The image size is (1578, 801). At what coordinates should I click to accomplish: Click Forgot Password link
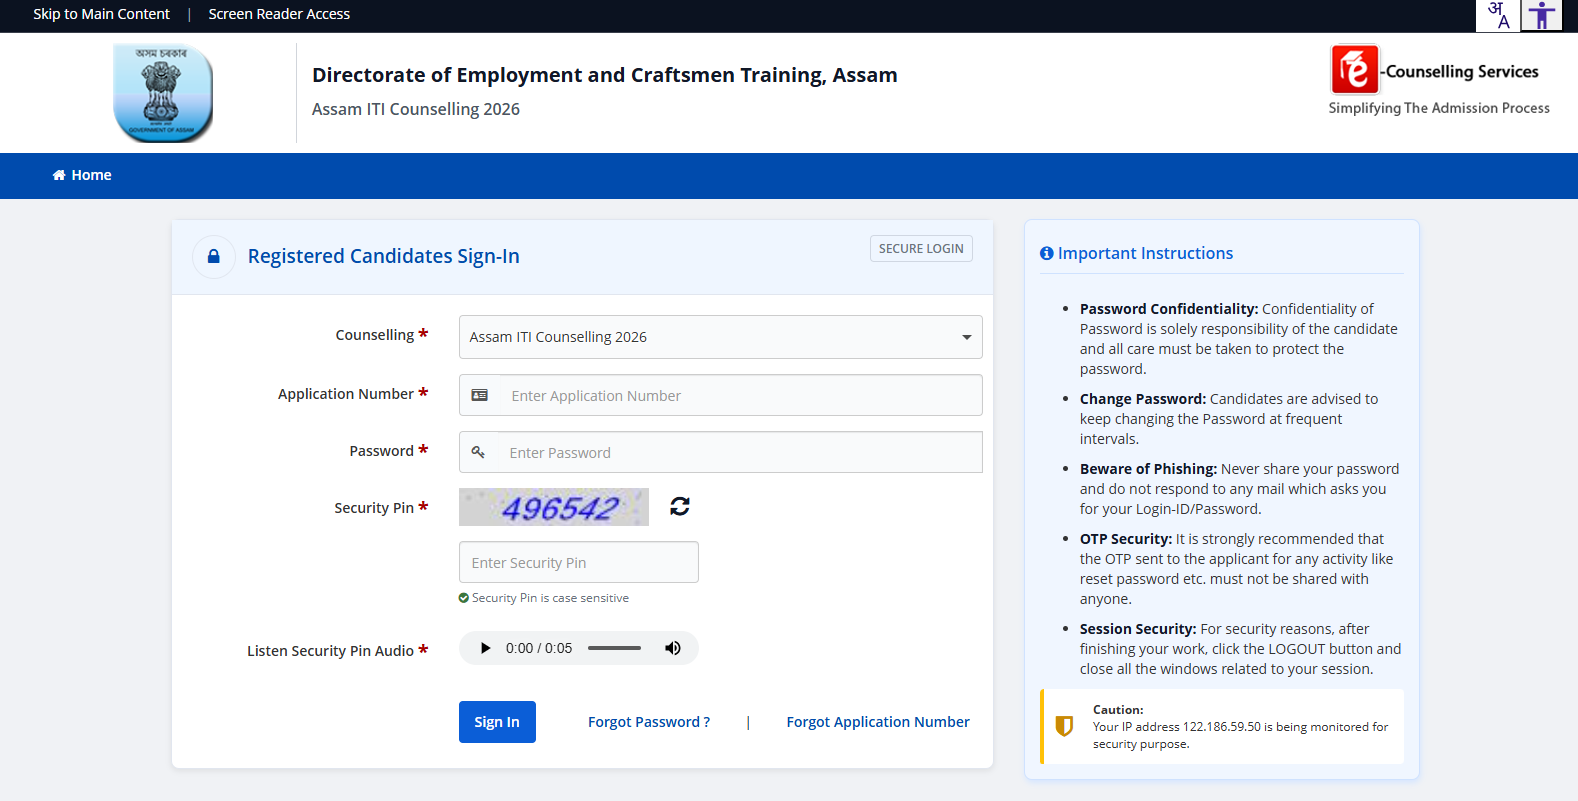[x=649, y=722]
